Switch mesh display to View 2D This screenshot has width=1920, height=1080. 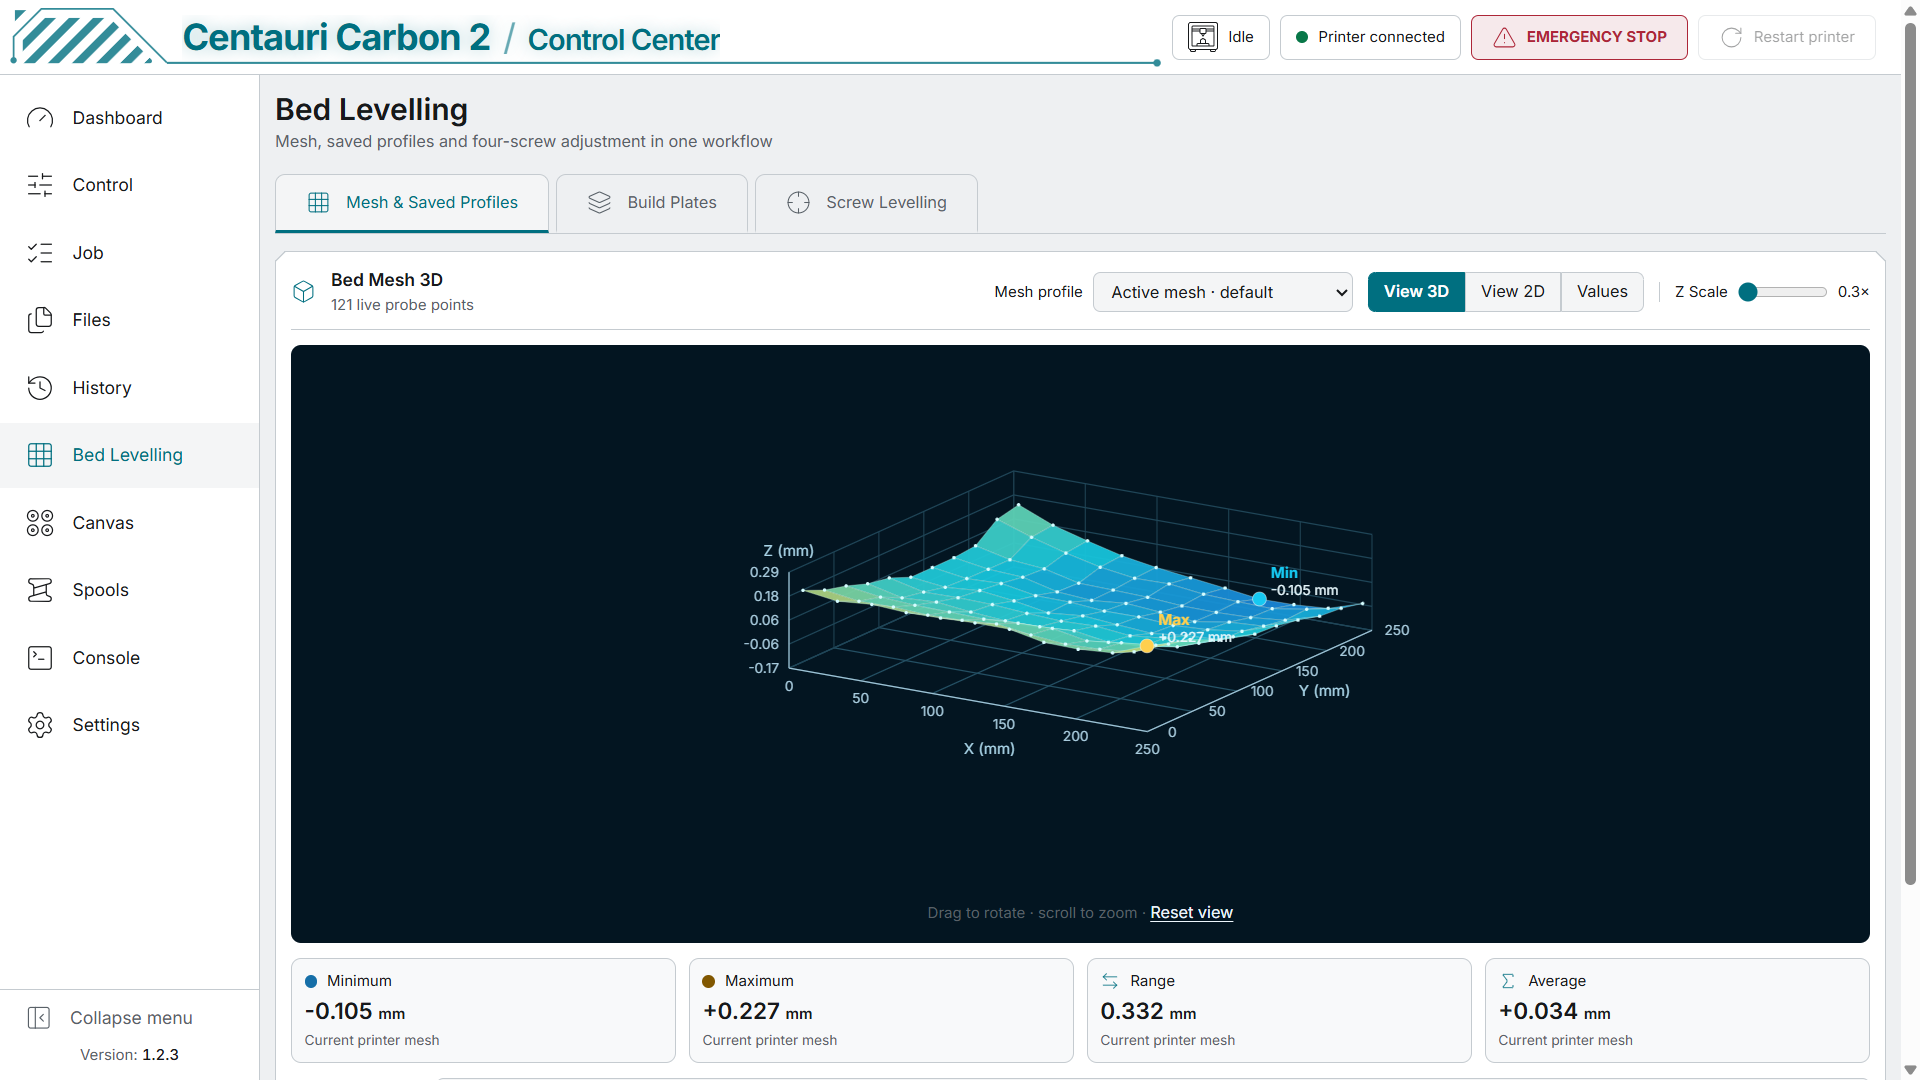[1513, 292]
